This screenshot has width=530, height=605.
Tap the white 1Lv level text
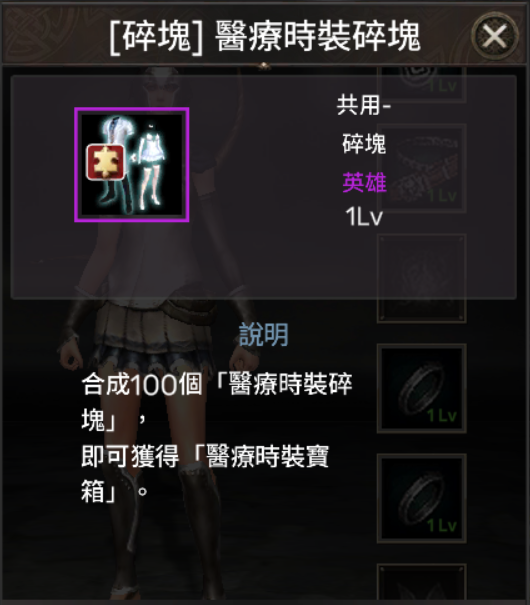pos(364,216)
